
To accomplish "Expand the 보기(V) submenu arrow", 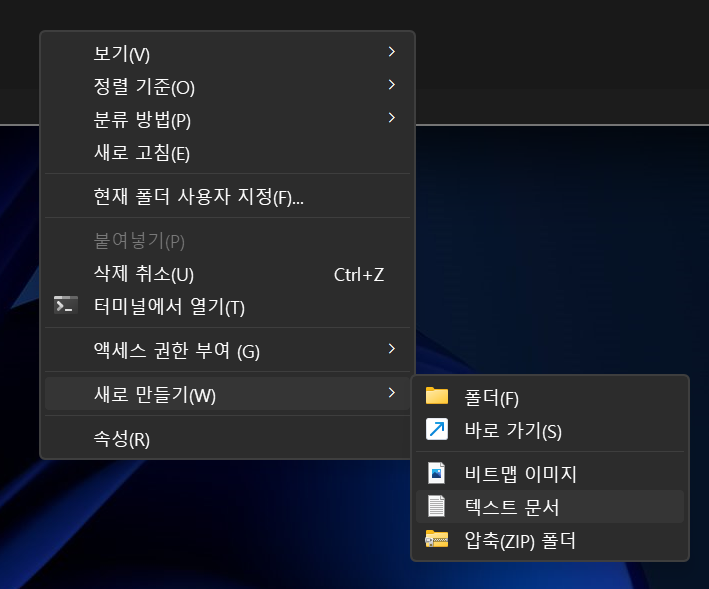I will (x=392, y=52).
